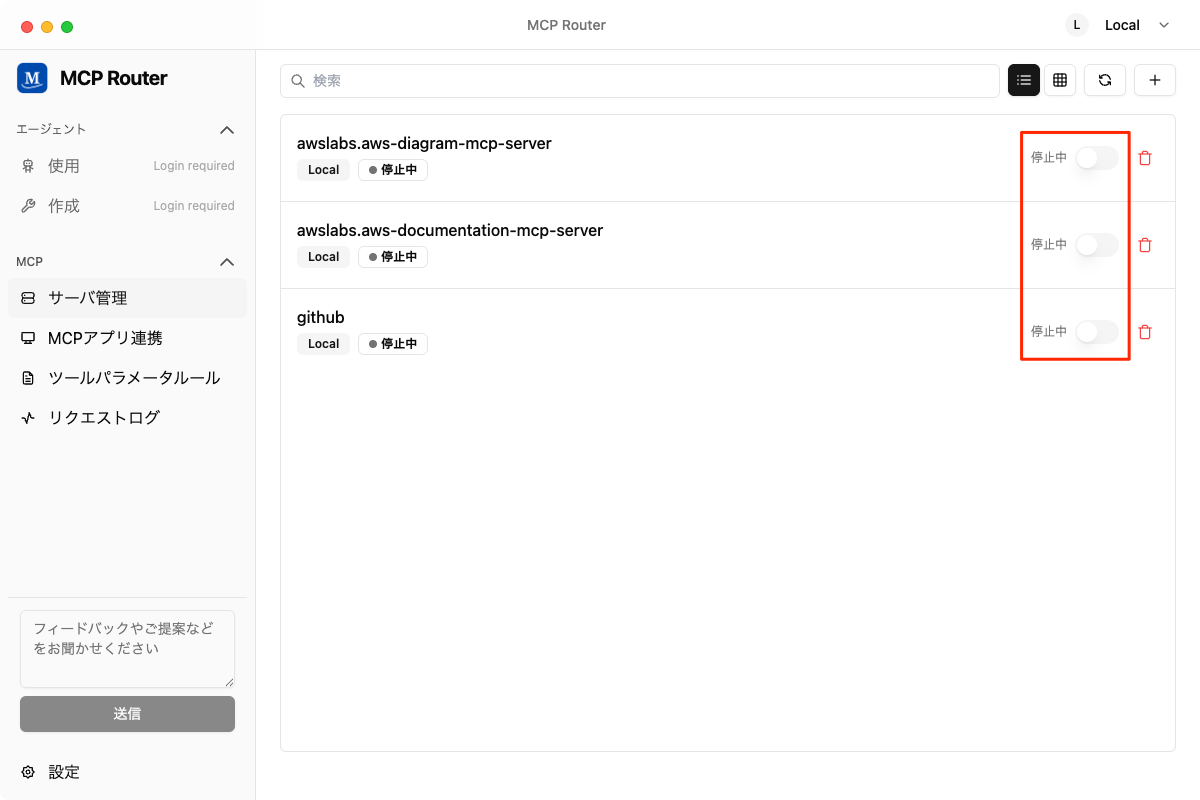This screenshot has height=800, width=1200.
Task: Go to MCPアプリ連携
Action: click(127, 338)
